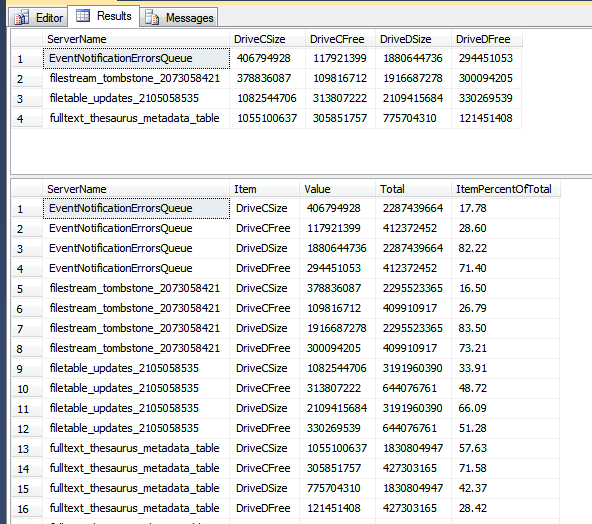Select DriveDSize column header
Viewport: 592px width, 524px height.
coord(413,39)
